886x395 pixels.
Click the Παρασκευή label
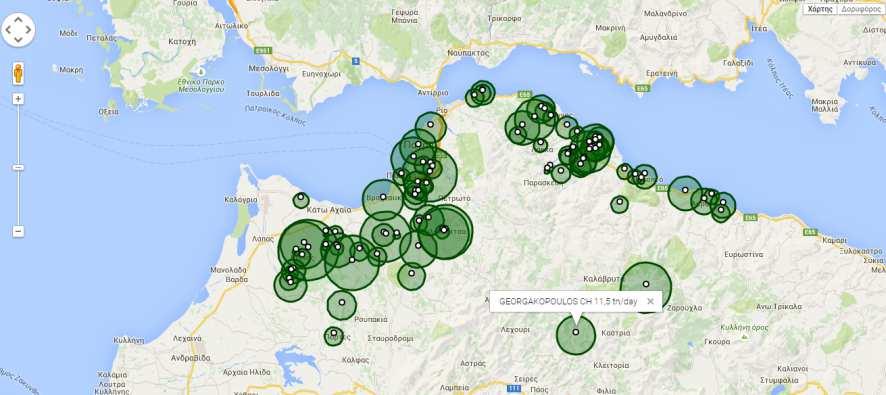point(542,183)
